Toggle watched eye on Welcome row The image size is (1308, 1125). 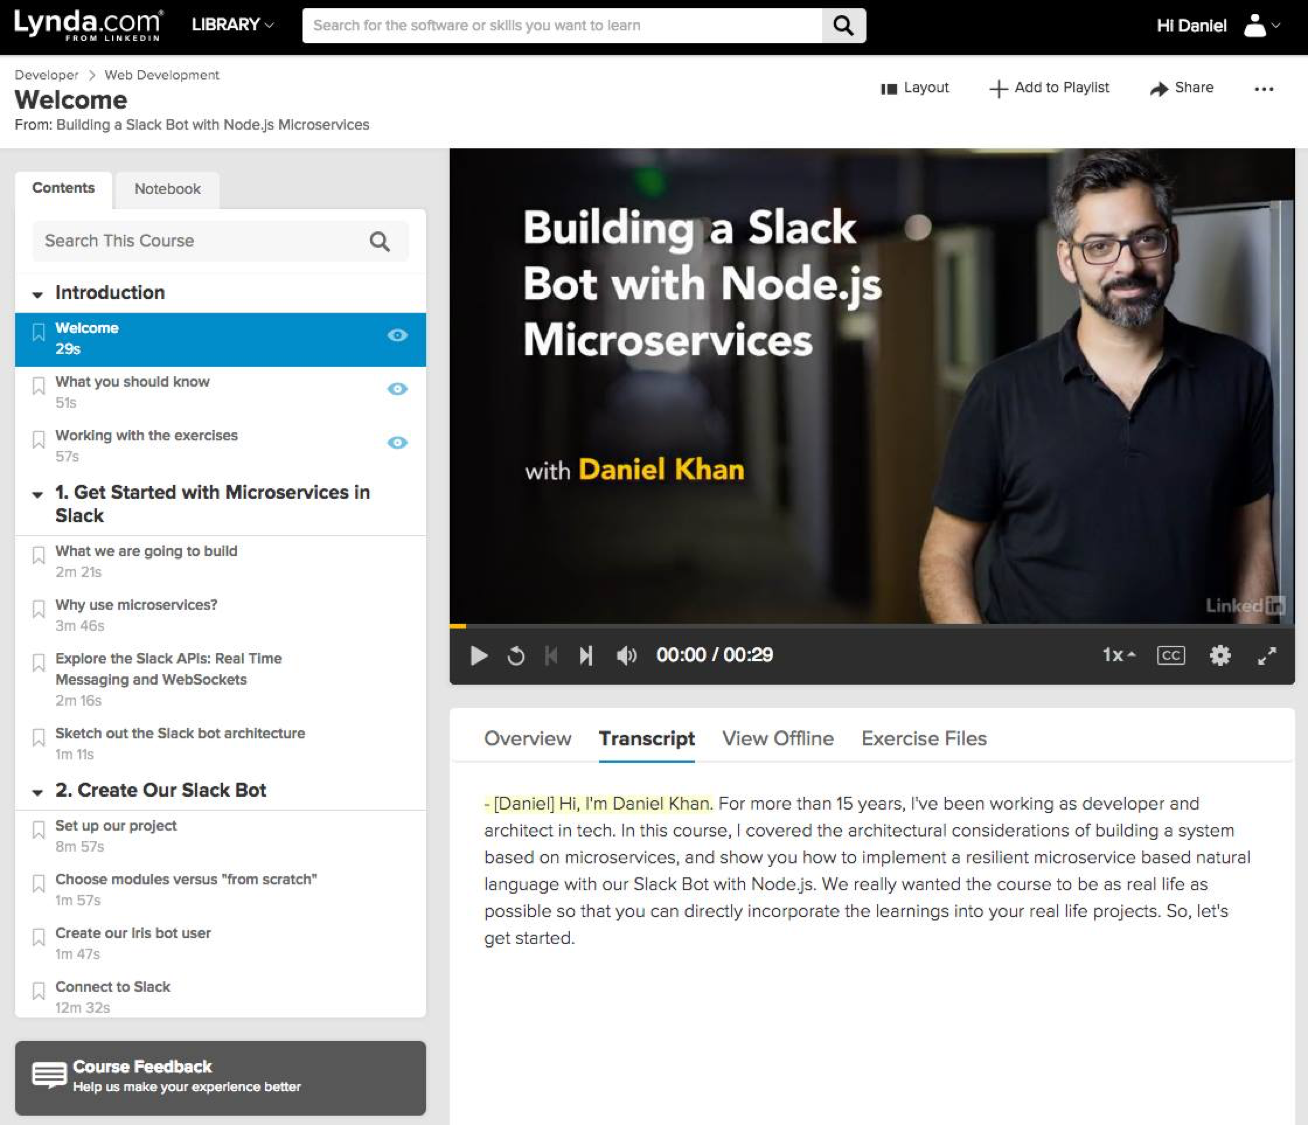pos(398,335)
